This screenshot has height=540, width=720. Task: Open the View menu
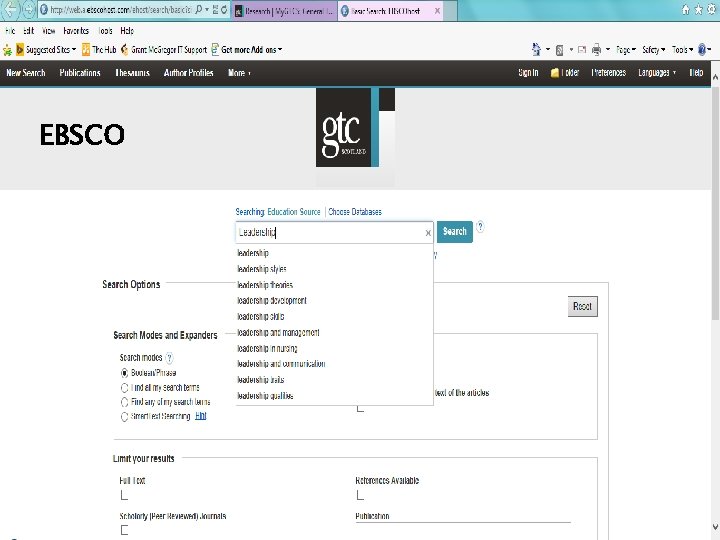click(x=48, y=31)
